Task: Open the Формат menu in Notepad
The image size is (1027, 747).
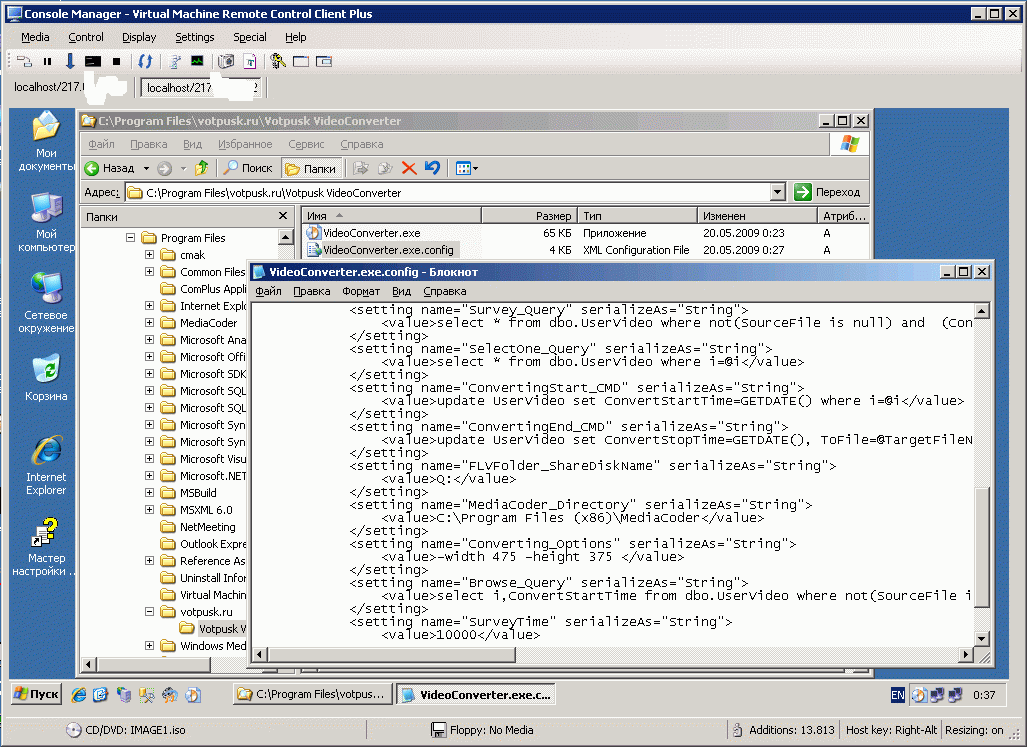Action: click(x=361, y=291)
